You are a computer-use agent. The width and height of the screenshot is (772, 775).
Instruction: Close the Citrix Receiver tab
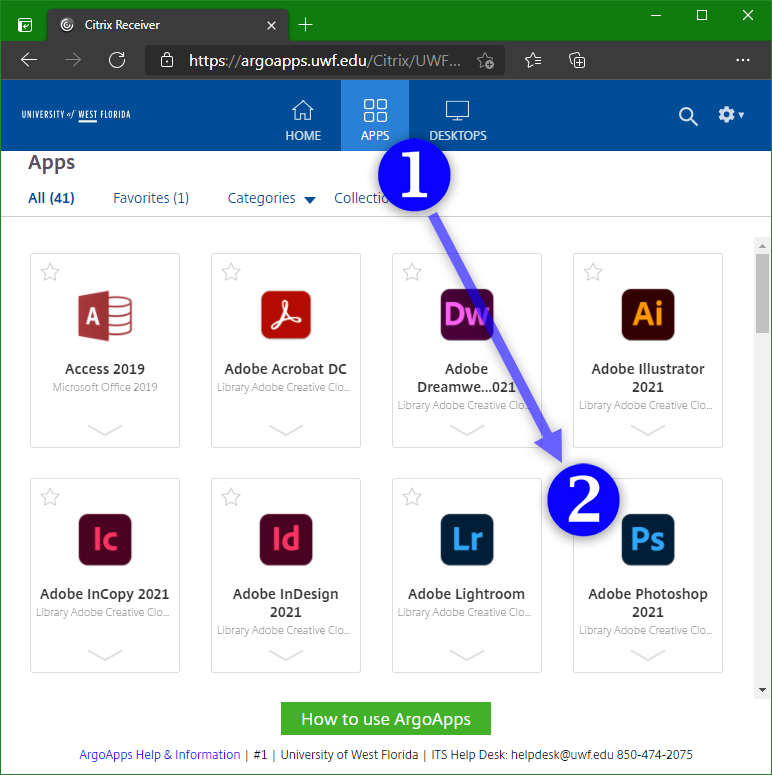click(271, 25)
